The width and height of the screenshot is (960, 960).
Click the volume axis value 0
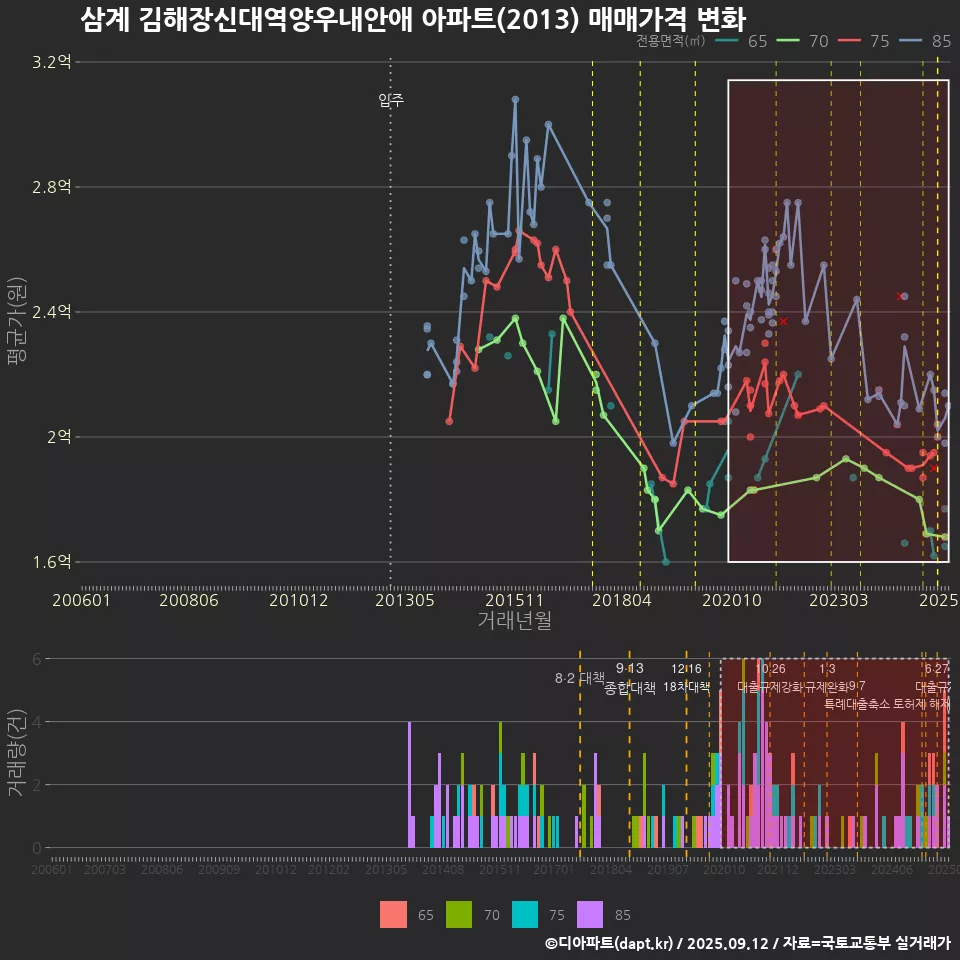37,848
